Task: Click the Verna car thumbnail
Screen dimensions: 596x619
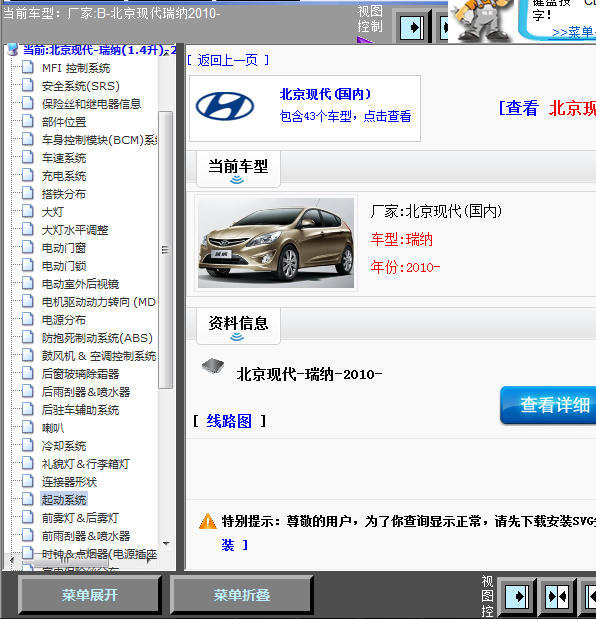Action: click(276, 243)
